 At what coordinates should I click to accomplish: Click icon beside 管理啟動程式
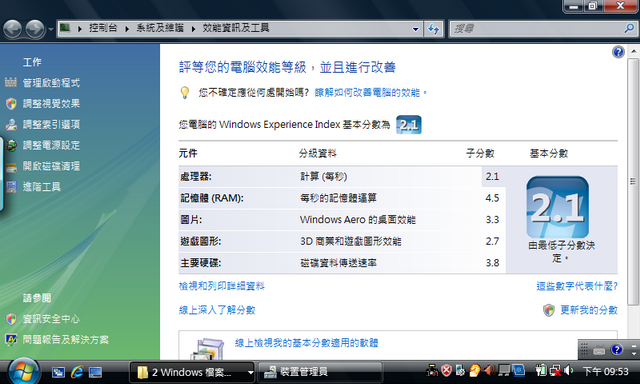(11, 82)
